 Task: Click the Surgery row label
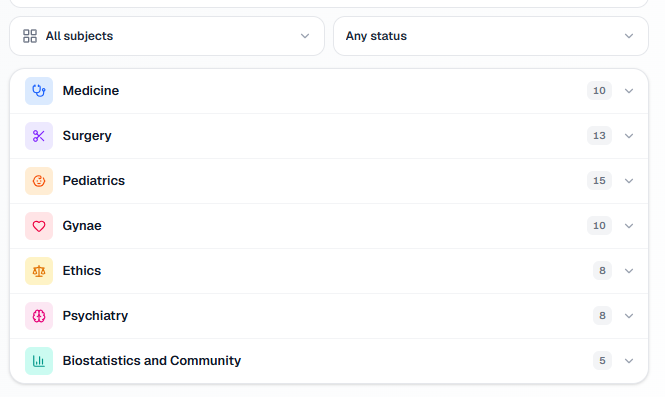tap(87, 136)
